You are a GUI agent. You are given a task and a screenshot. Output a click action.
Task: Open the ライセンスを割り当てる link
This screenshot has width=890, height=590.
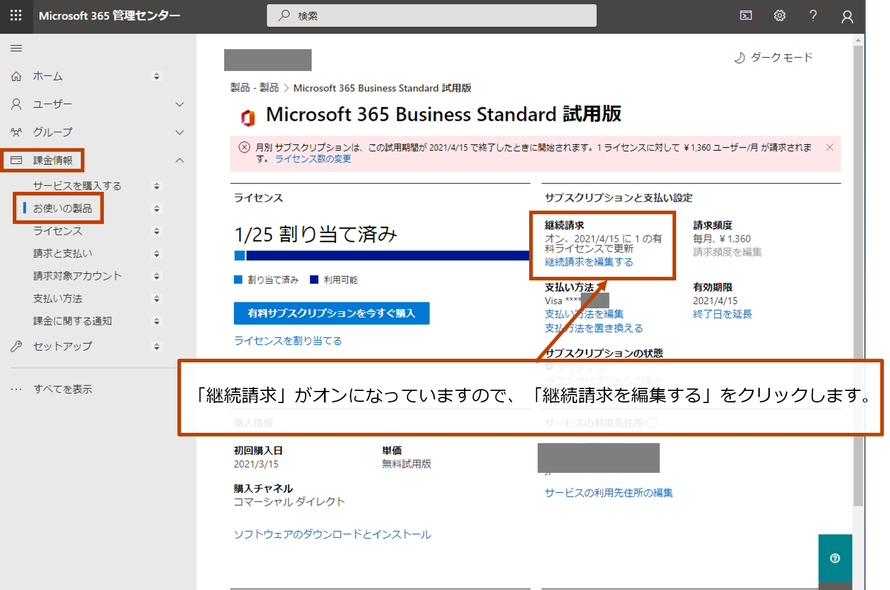click(287, 341)
